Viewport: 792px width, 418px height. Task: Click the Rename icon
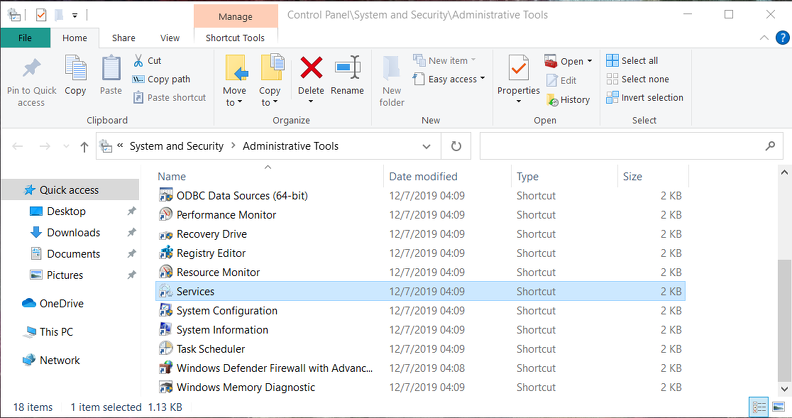[348, 68]
